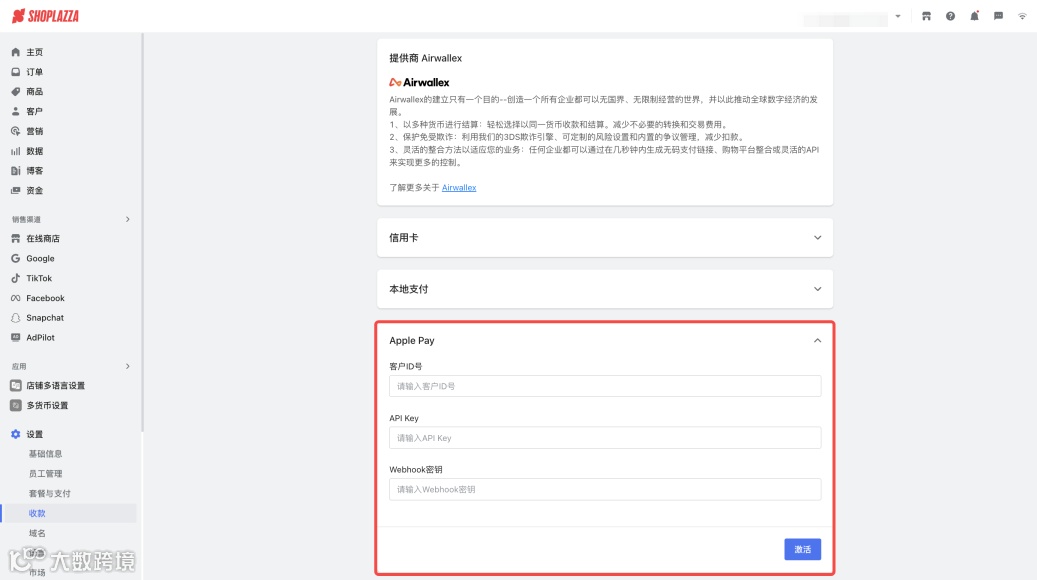Open the AdPilot icon
The height and width of the screenshot is (580, 1037).
coord(16,337)
